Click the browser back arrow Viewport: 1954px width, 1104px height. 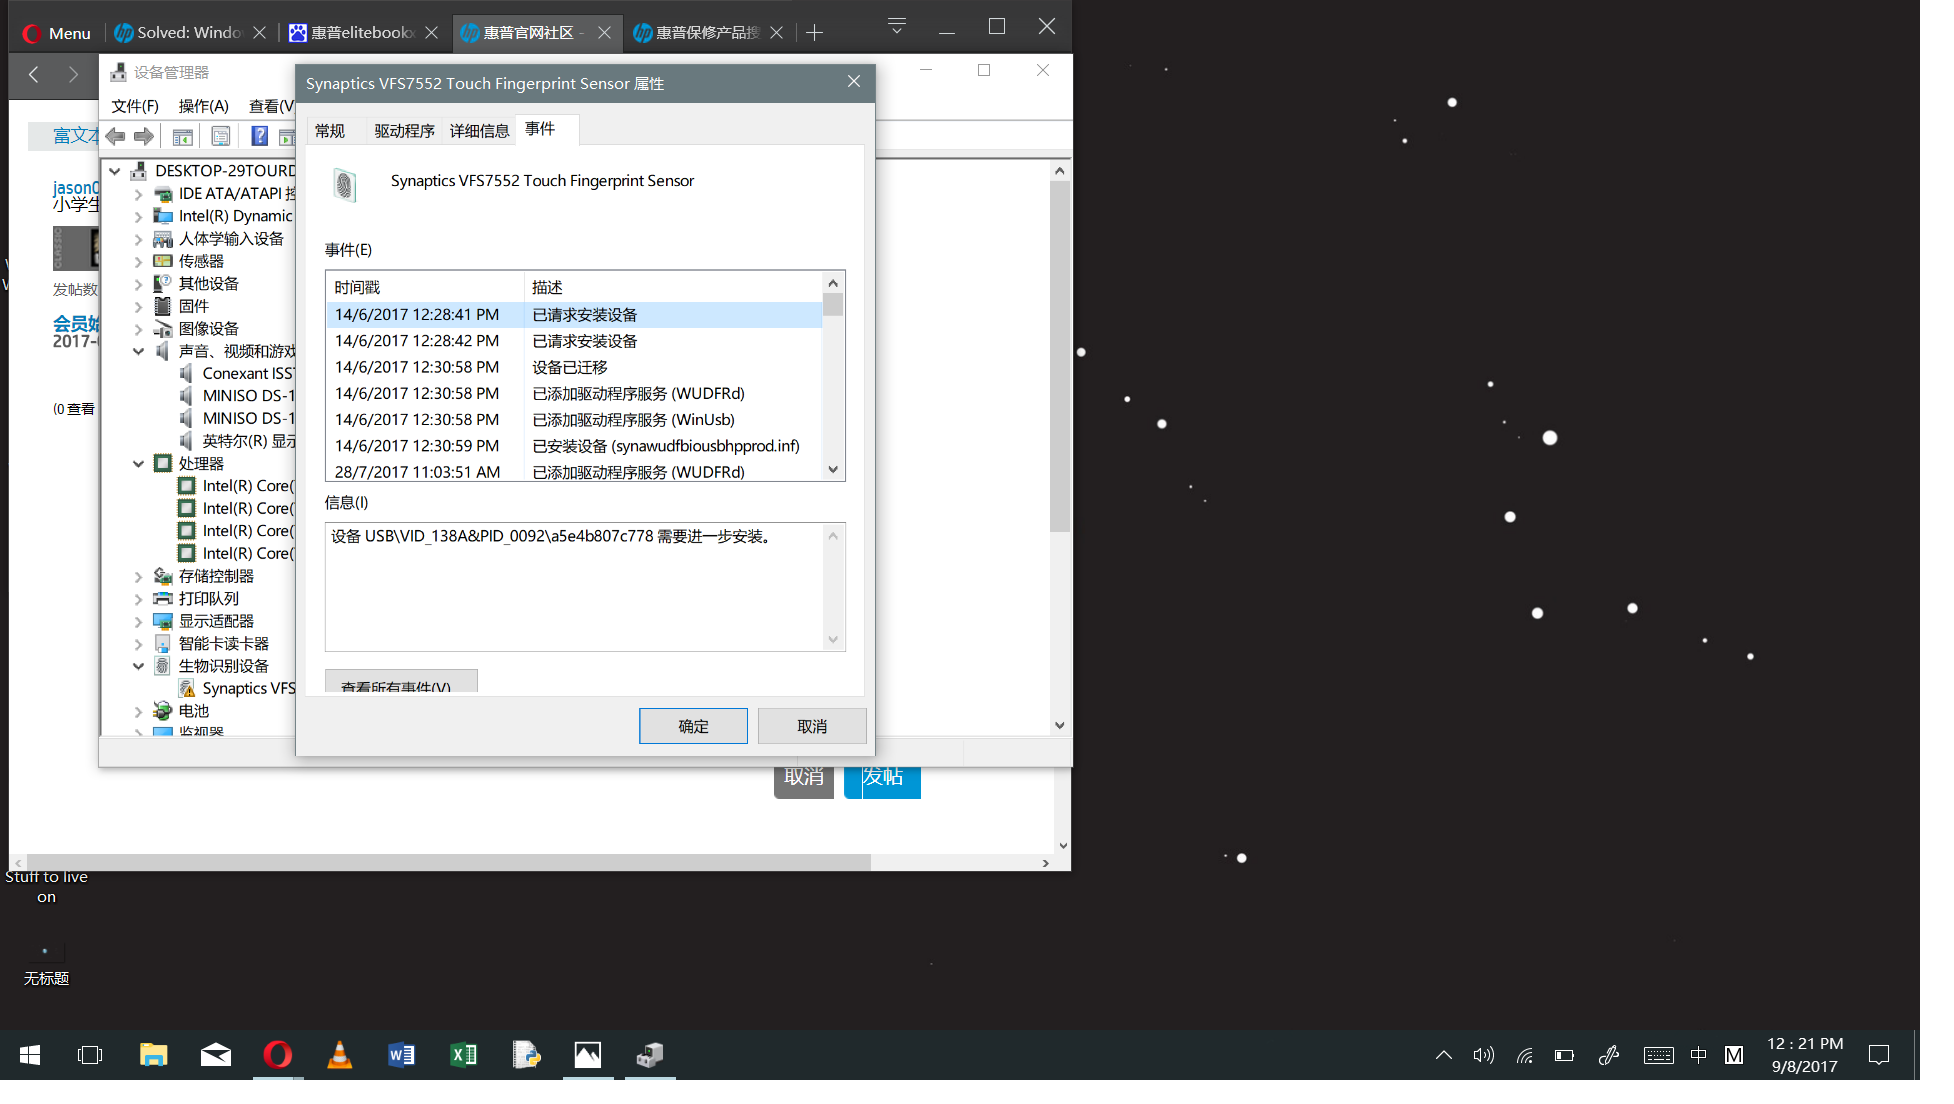pos(34,74)
